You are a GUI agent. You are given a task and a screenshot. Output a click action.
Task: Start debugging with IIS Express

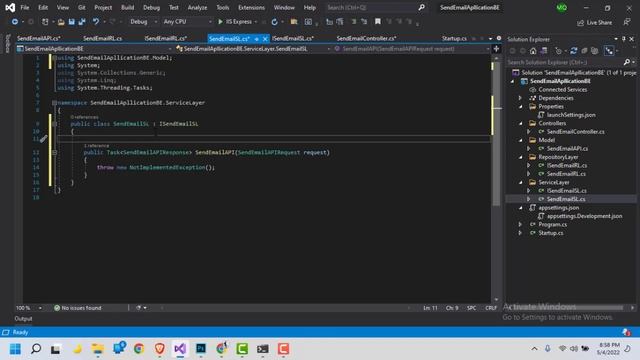235,22
